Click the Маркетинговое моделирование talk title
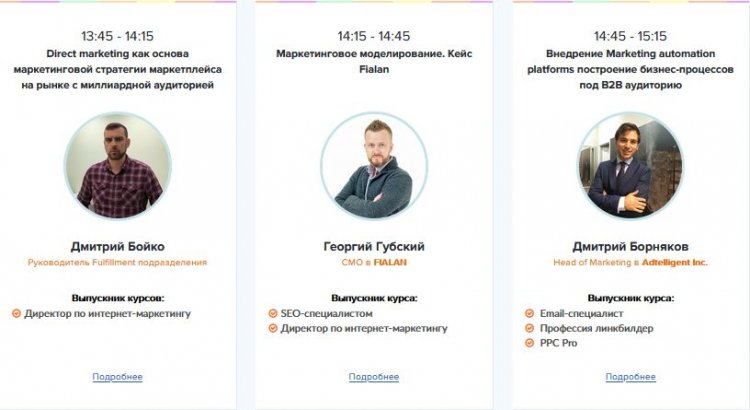Viewport: 750px width, 410px height. coord(374,61)
